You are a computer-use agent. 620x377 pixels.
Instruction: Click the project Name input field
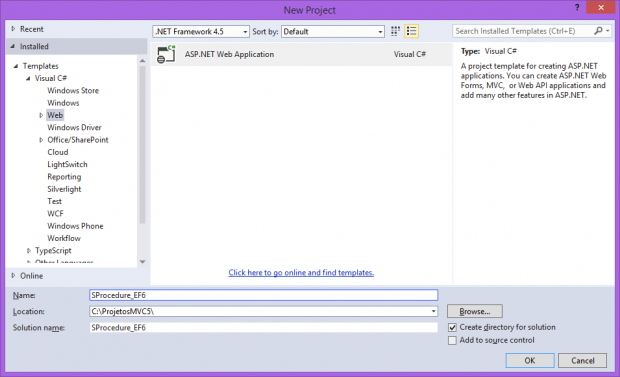click(264, 295)
